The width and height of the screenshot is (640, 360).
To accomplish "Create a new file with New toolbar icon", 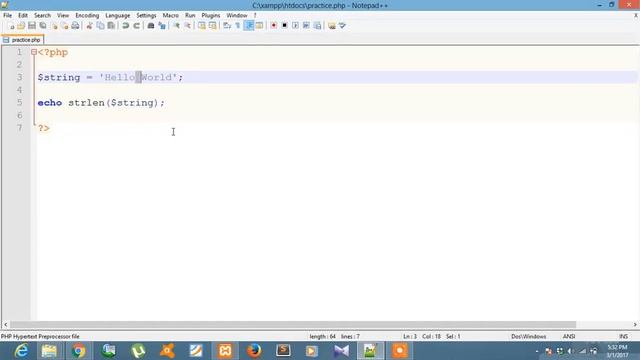I will point(11,26).
